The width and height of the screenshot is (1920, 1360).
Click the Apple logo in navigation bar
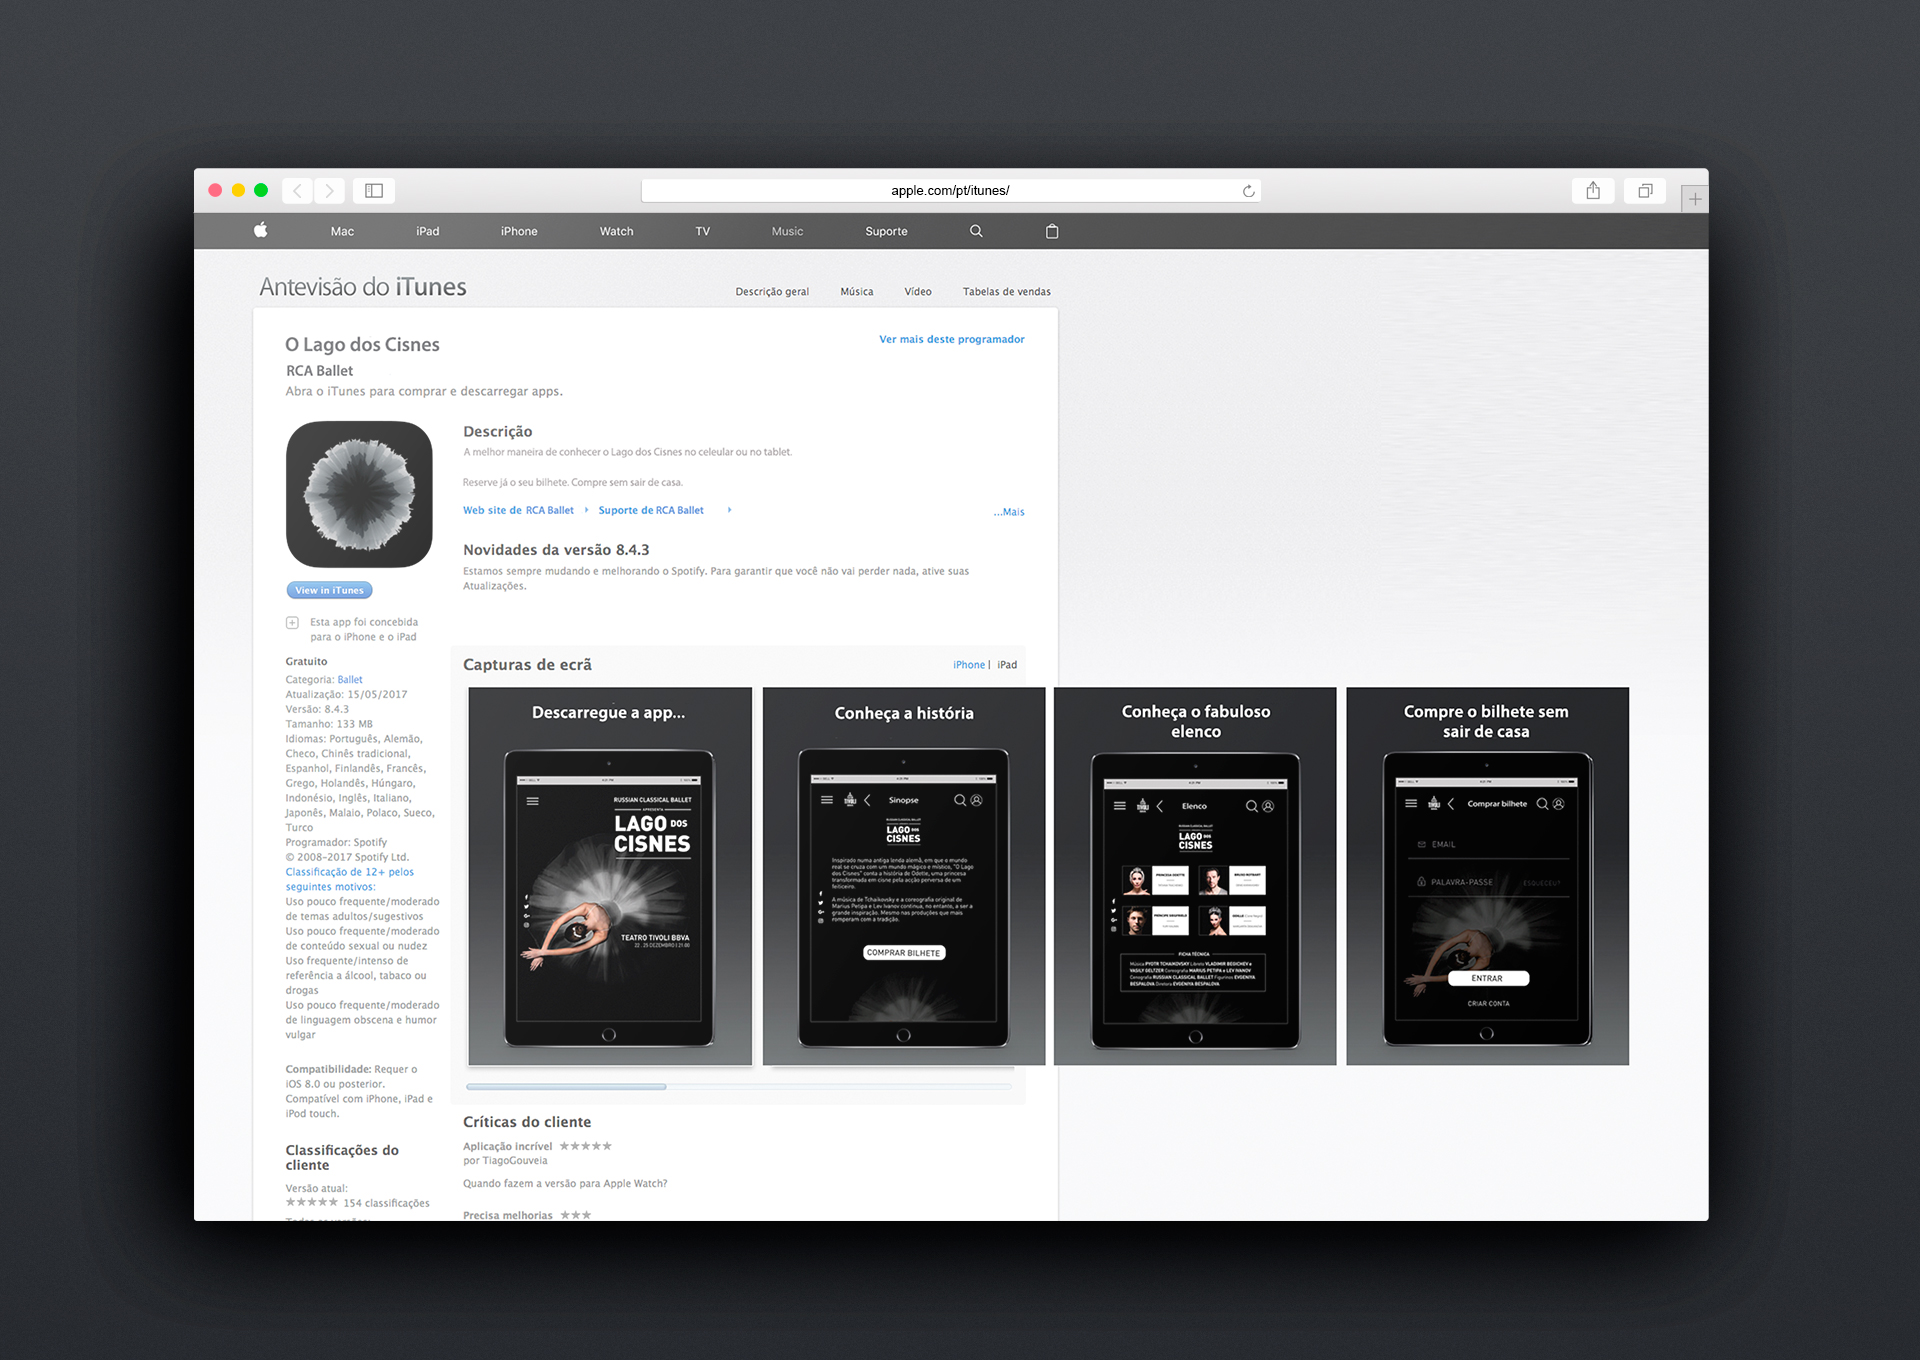(261, 230)
